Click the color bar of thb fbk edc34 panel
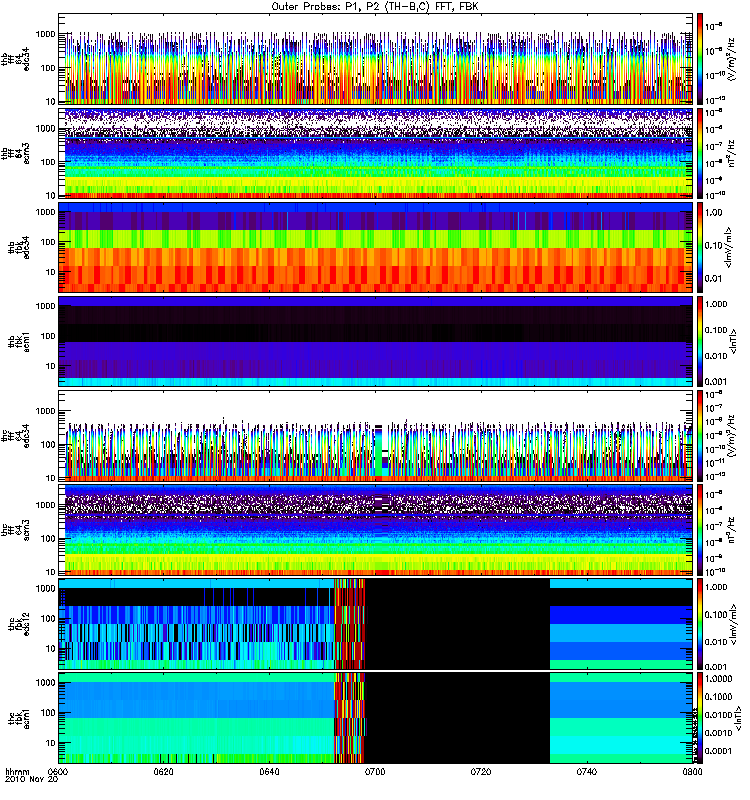This screenshot has height=800, width=750. tap(700, 247)
